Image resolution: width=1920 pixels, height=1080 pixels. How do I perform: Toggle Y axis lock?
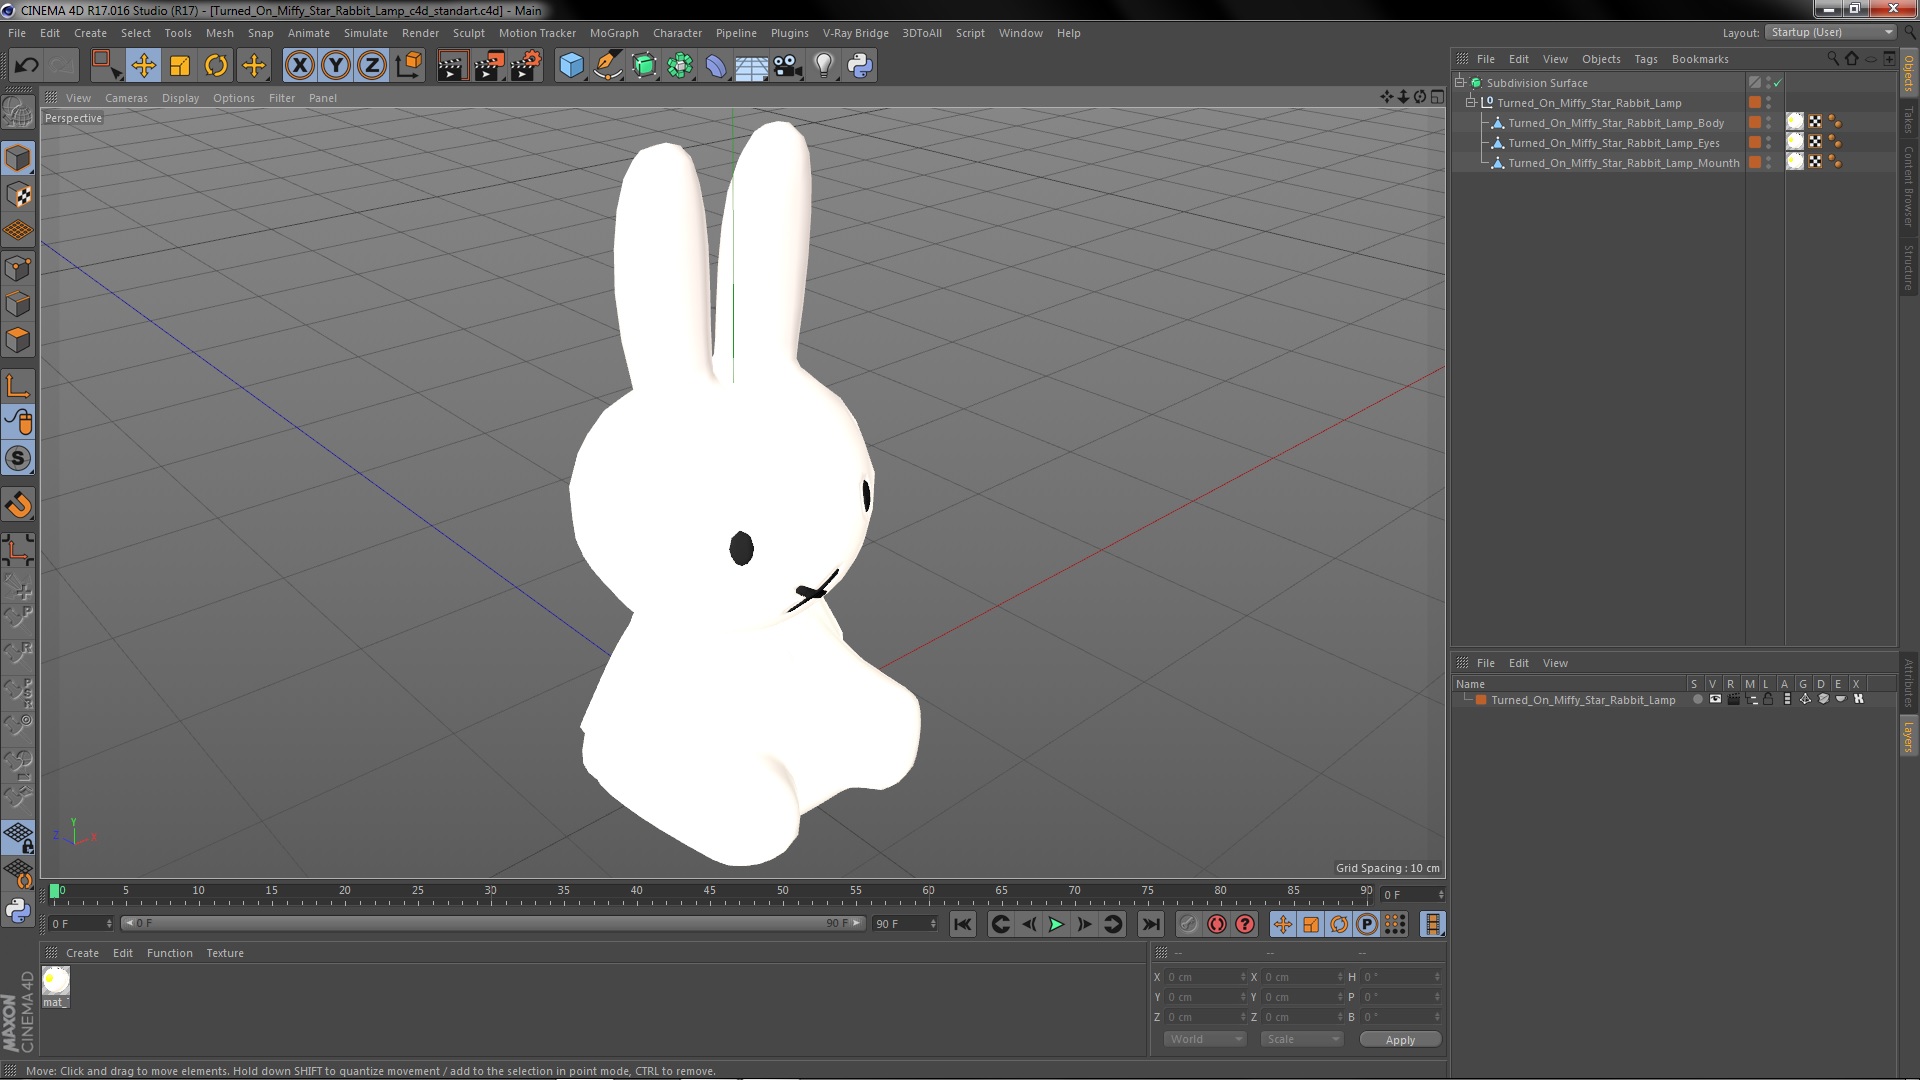336,66
